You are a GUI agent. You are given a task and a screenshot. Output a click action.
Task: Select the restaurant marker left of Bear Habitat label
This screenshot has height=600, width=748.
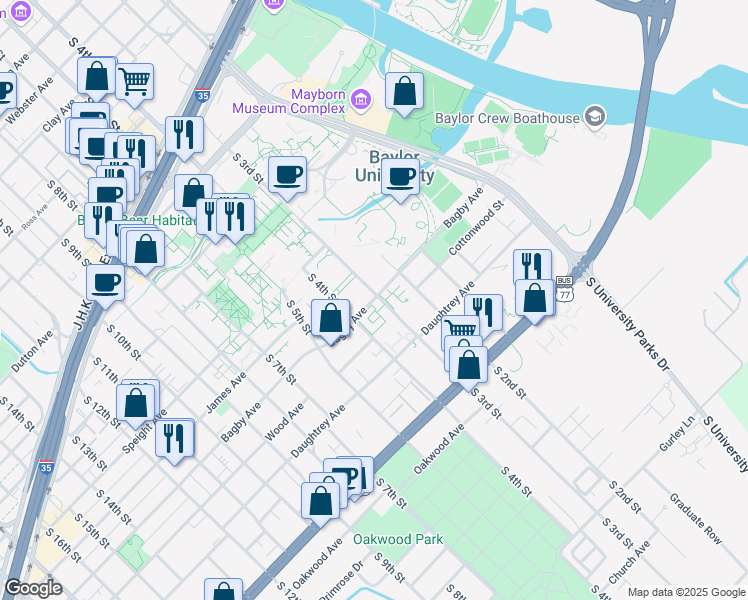[99, 220]
